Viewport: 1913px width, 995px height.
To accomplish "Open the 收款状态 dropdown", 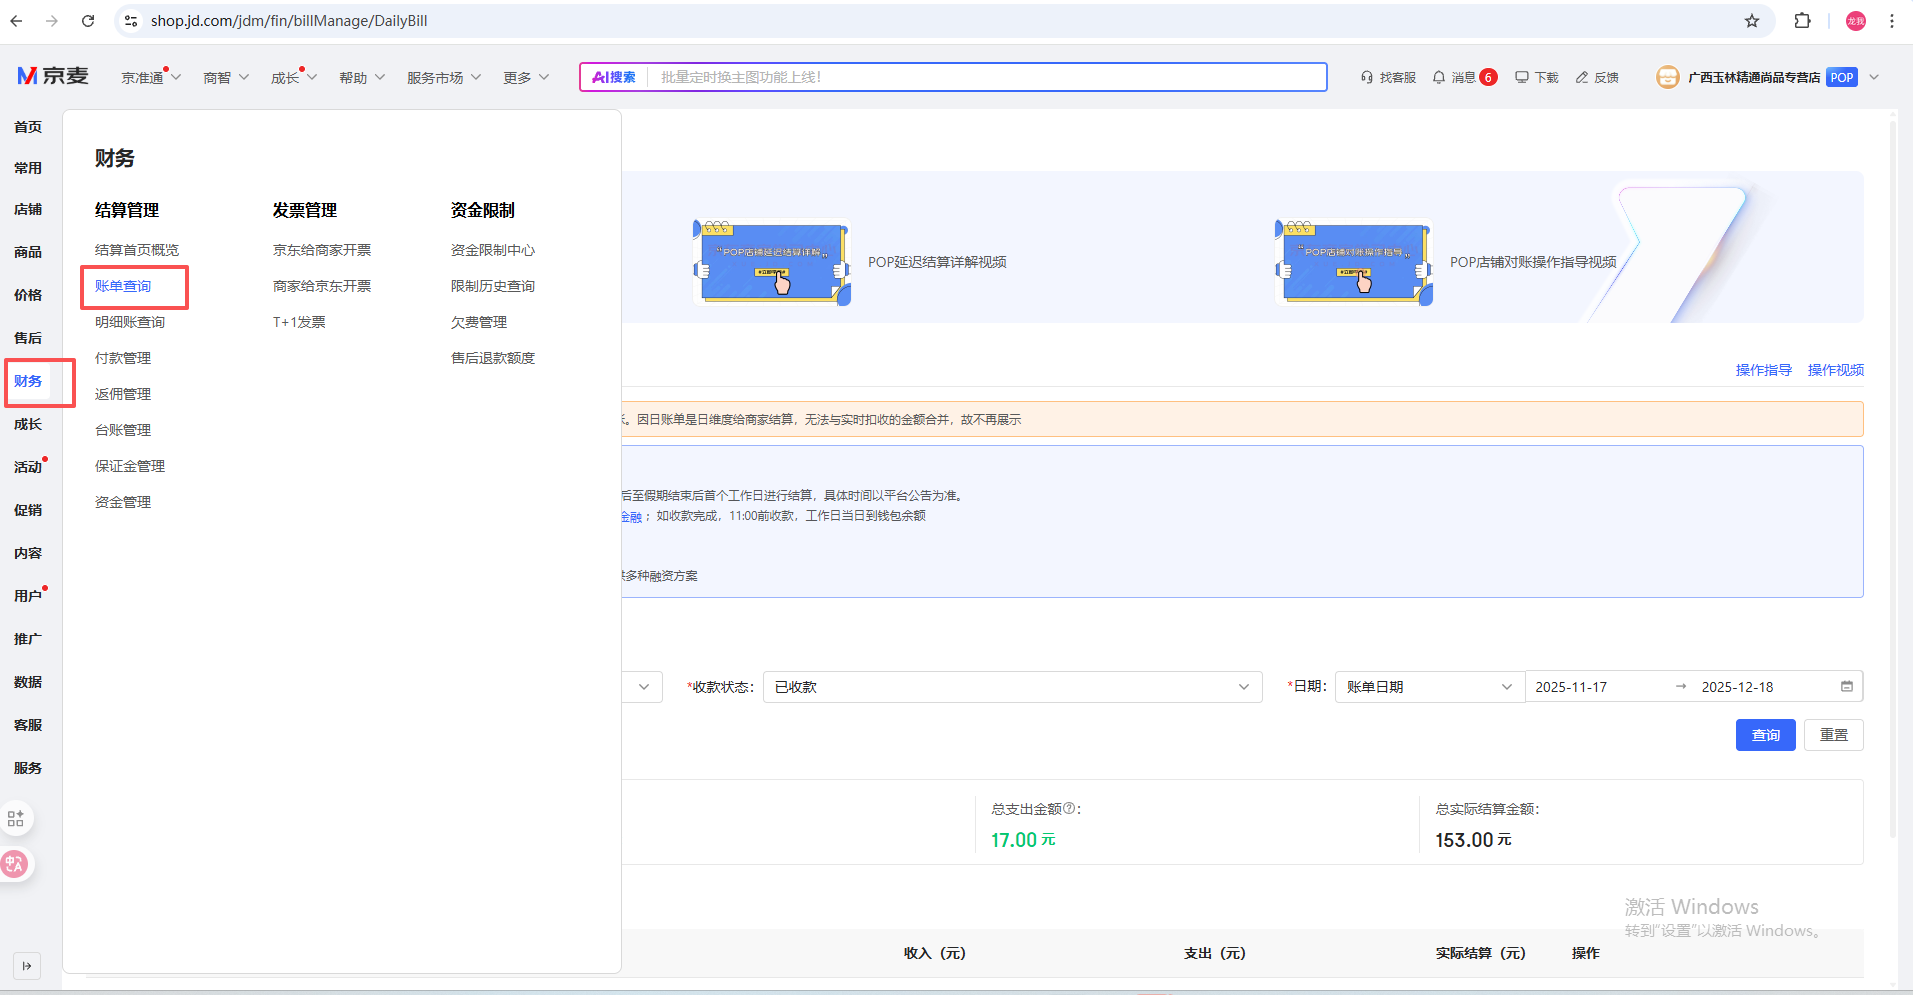I will click(x=1011, y=687).
